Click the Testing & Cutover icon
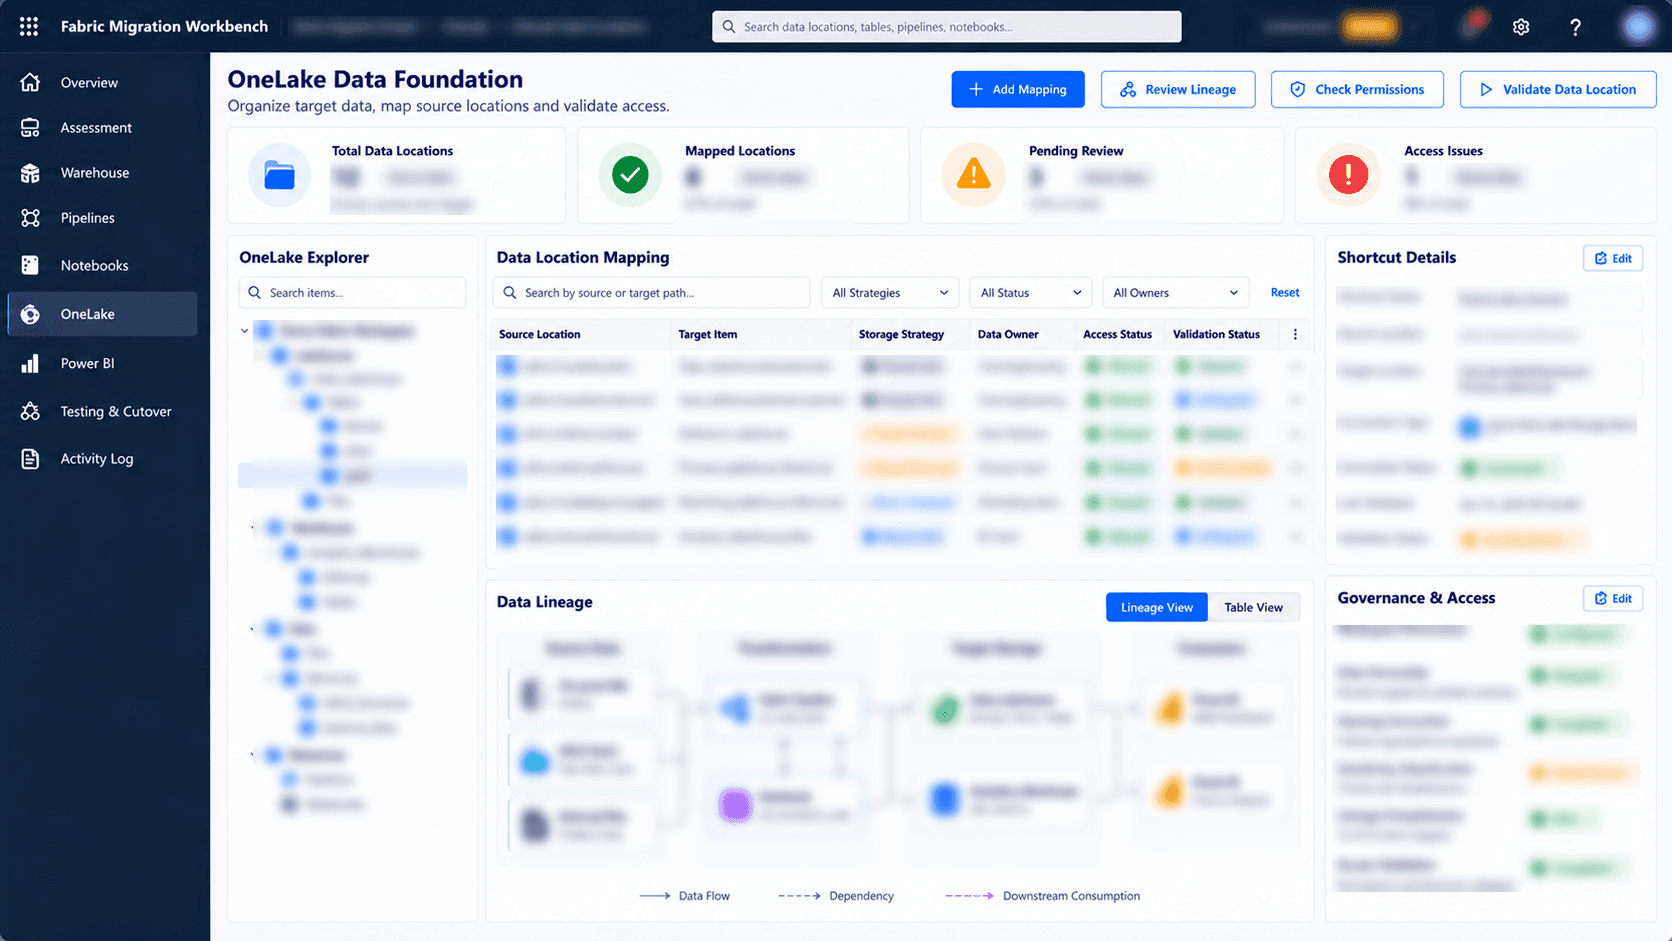The height and width of the screenshot is (941, 1672). pos(30,411)
